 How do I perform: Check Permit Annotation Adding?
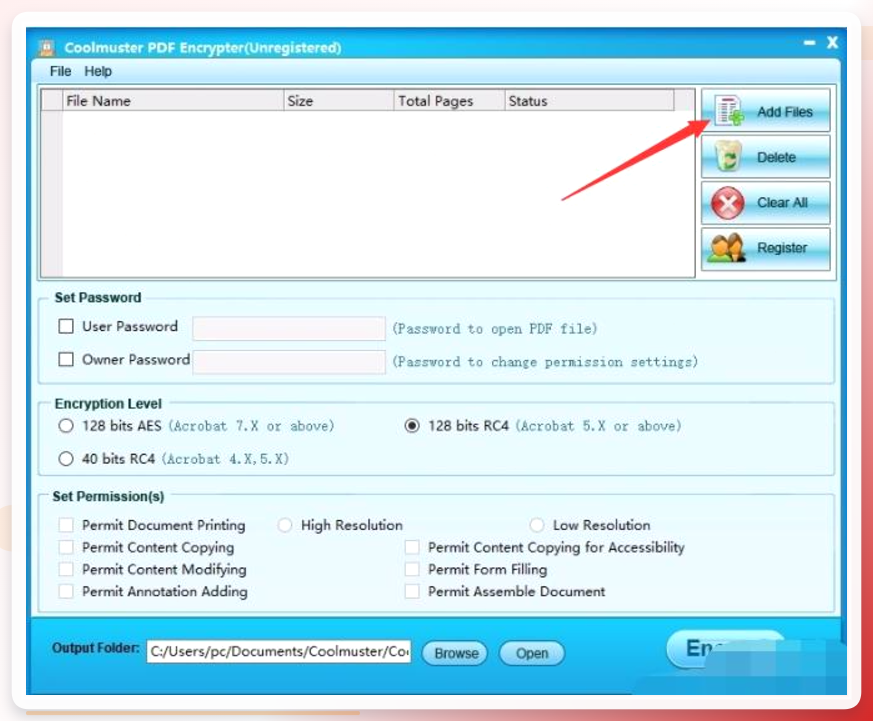pos(66,591)
